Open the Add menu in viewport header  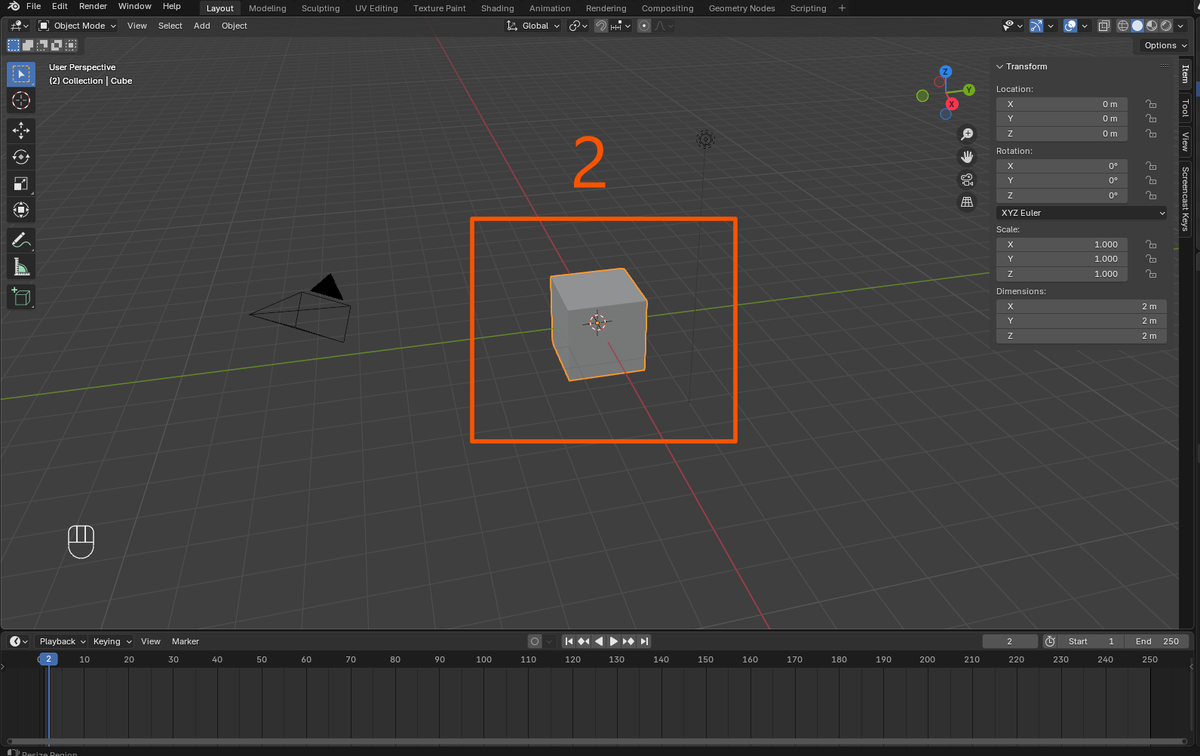[202, 26]
